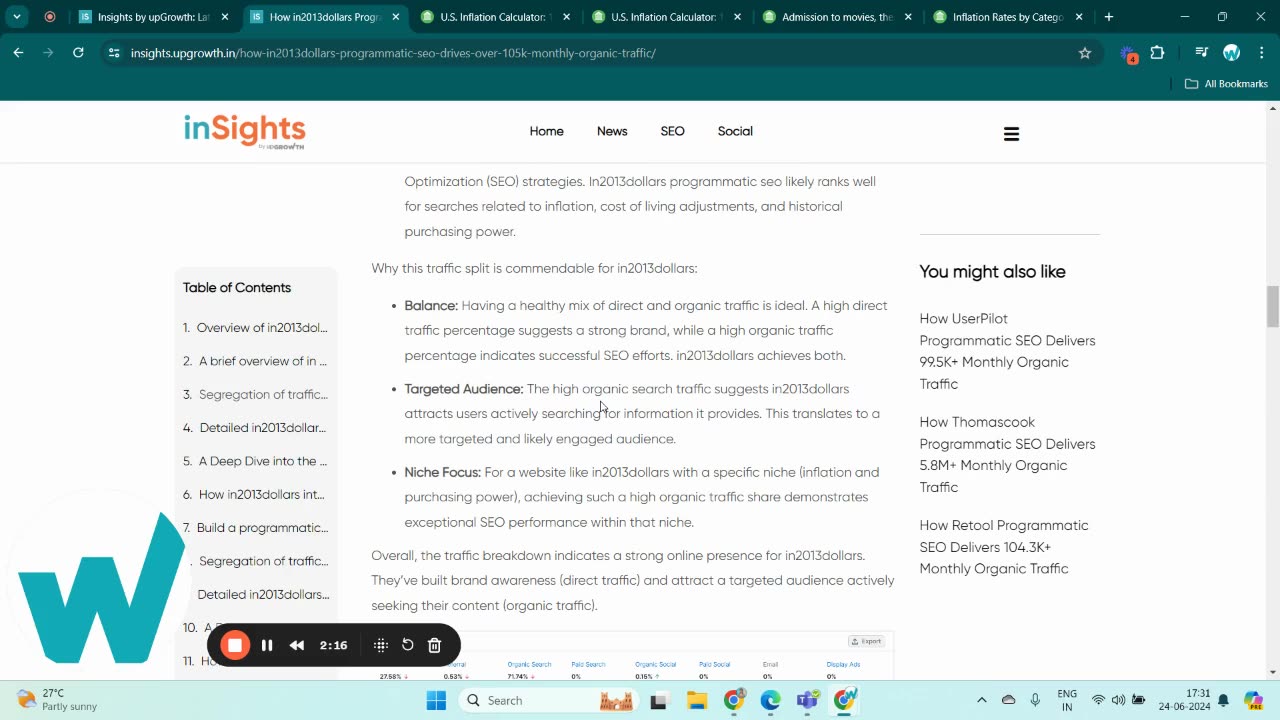Jump to contents item 3 Segregation of traffic
The image size is (1280, 720).
point(255,395)
